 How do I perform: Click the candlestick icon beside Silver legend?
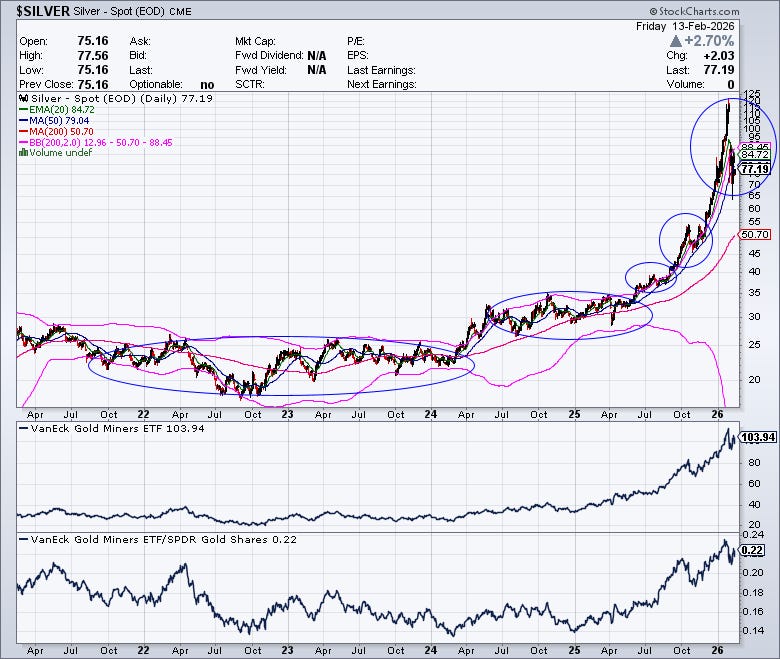23,98
